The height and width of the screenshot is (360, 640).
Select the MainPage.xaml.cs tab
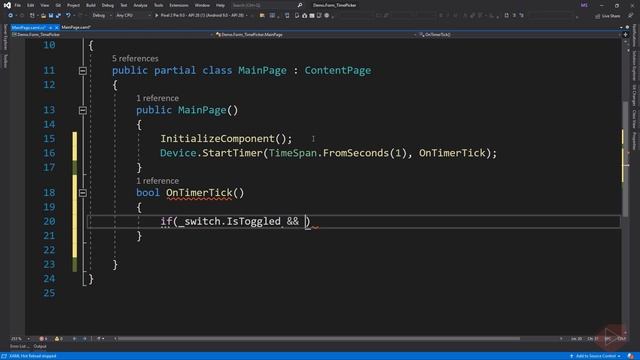pos(28,27)
